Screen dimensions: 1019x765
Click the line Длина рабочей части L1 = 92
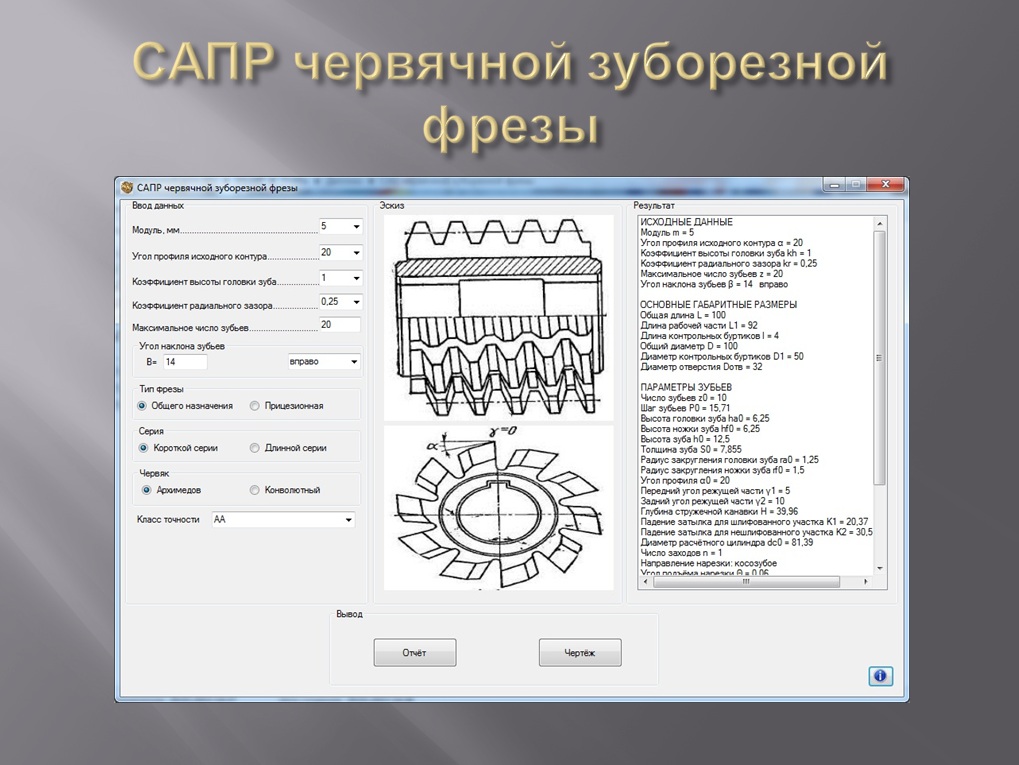point(699,326)
